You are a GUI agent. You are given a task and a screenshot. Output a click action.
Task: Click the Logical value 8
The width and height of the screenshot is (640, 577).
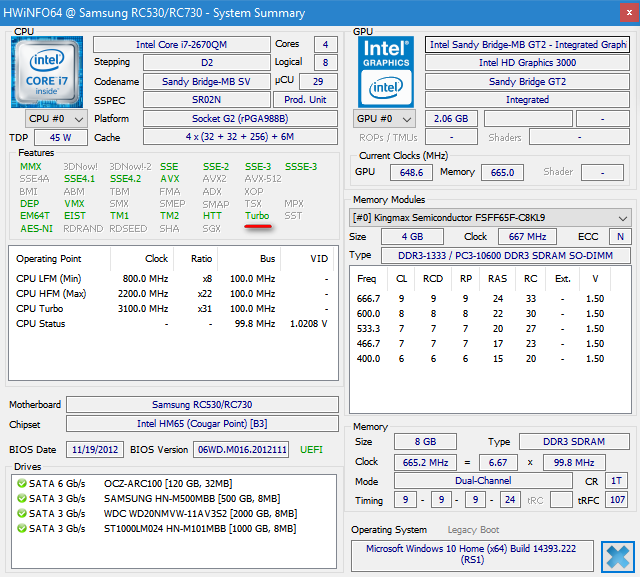[x=326, y=62]
